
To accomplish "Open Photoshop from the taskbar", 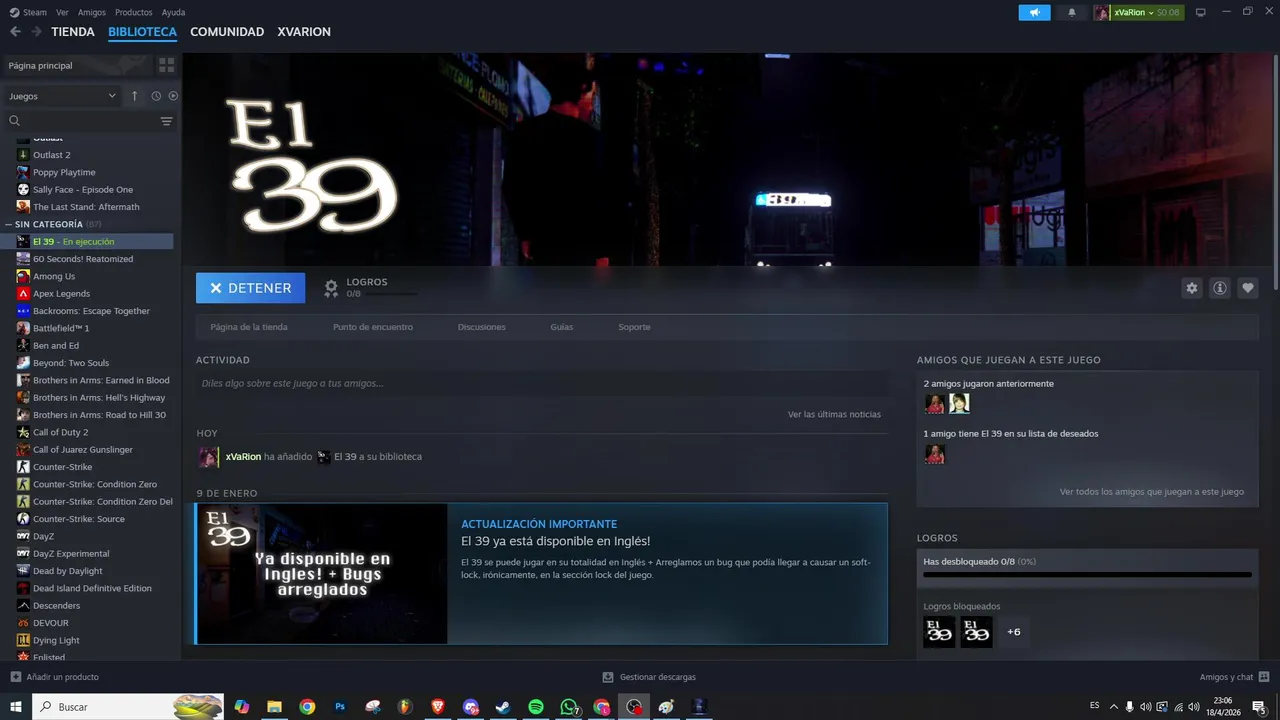I will click(340, 707).
